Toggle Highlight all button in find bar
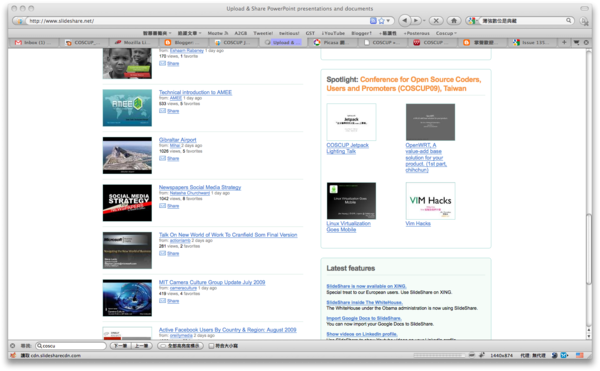 coord(180,346)
